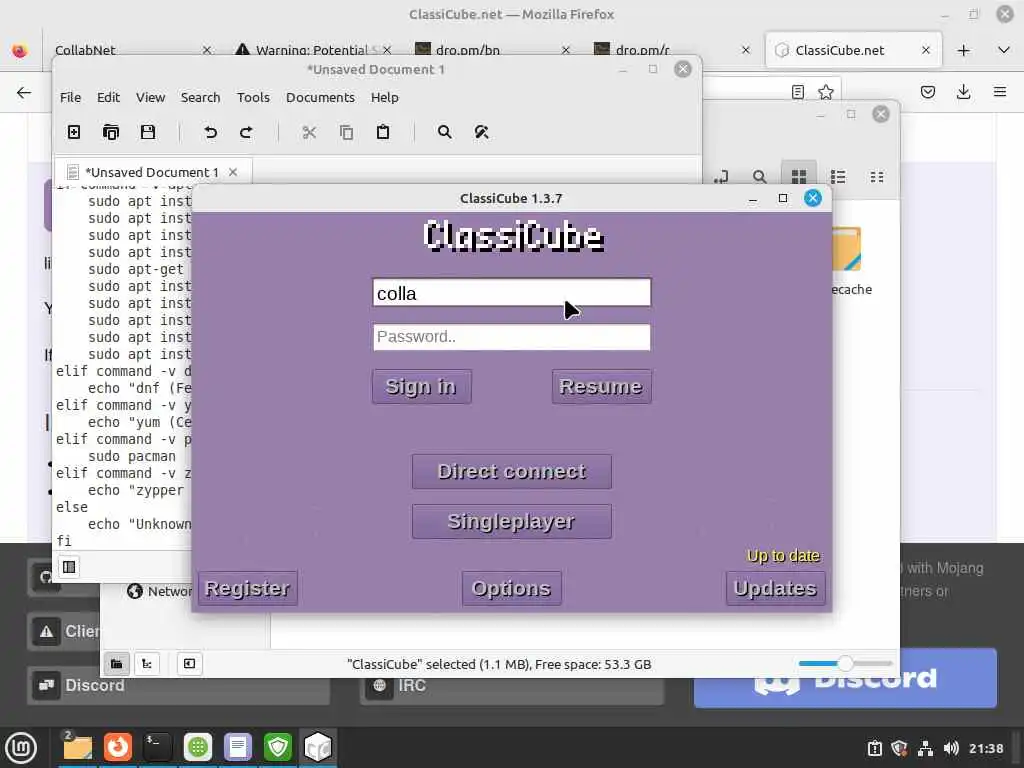
Task: Focus the username field containing 'colla'
Action: pos(511,293)
